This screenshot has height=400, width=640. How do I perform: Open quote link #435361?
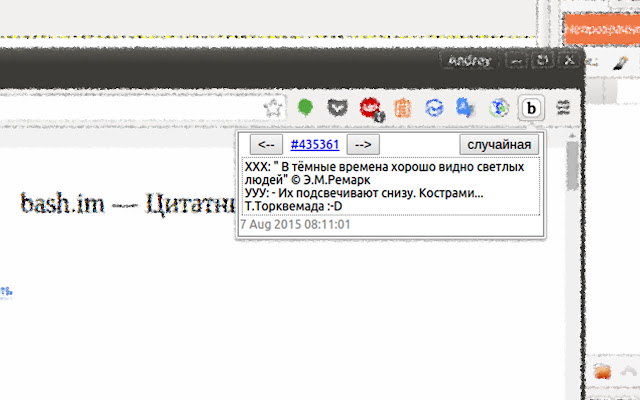point(315,145)
